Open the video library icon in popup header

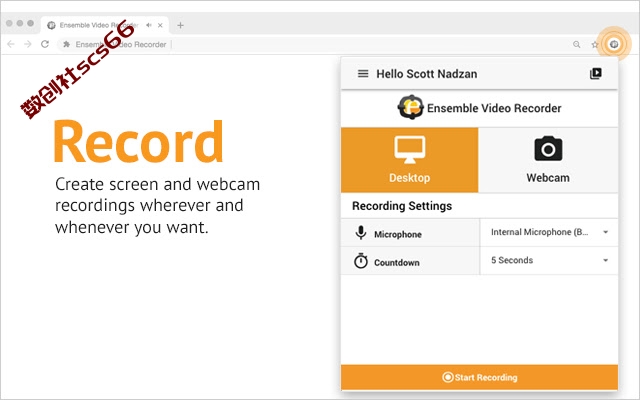(x=596, y=73)
